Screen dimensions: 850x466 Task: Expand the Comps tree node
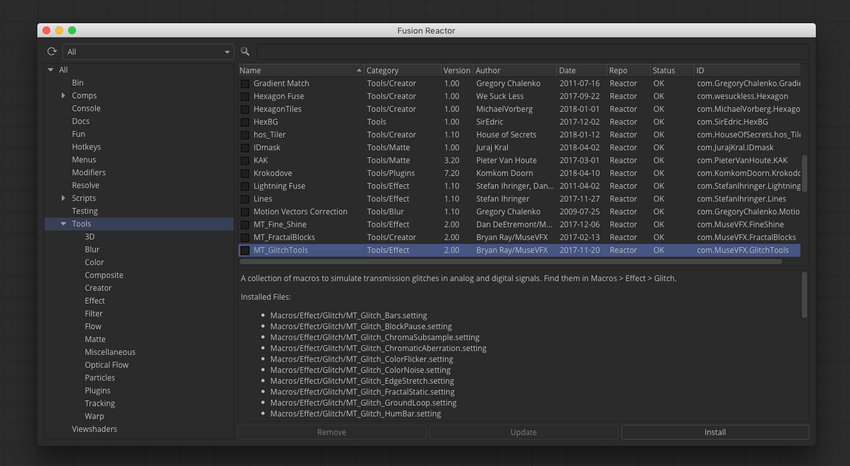(x=63, y=95)
